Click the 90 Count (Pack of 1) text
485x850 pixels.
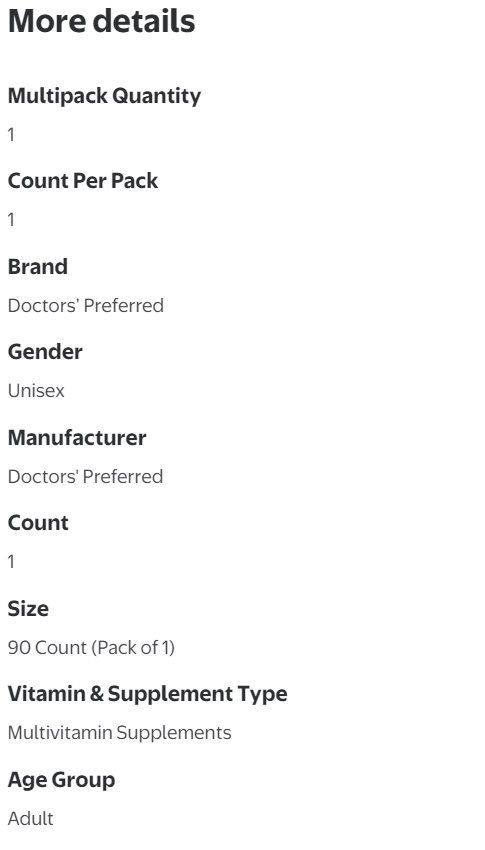click(91, 647)
